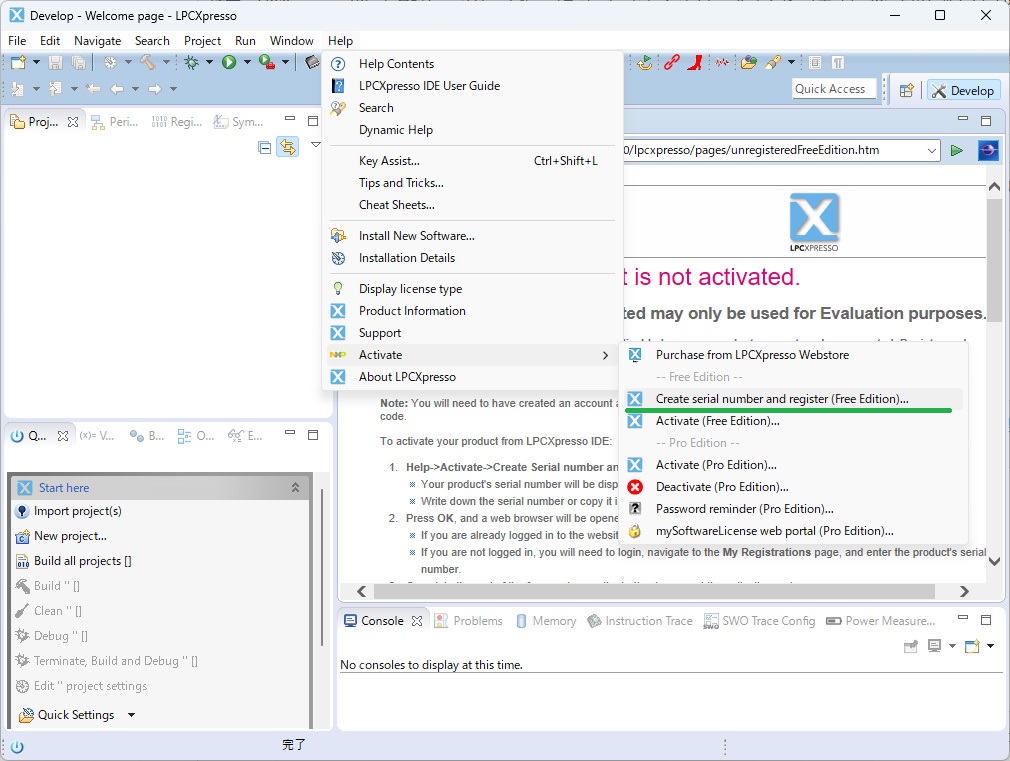This screenshot has width=1010, height=761.
Task: Click the green Run toolbar icon
Action: click(x=229, y=63)
